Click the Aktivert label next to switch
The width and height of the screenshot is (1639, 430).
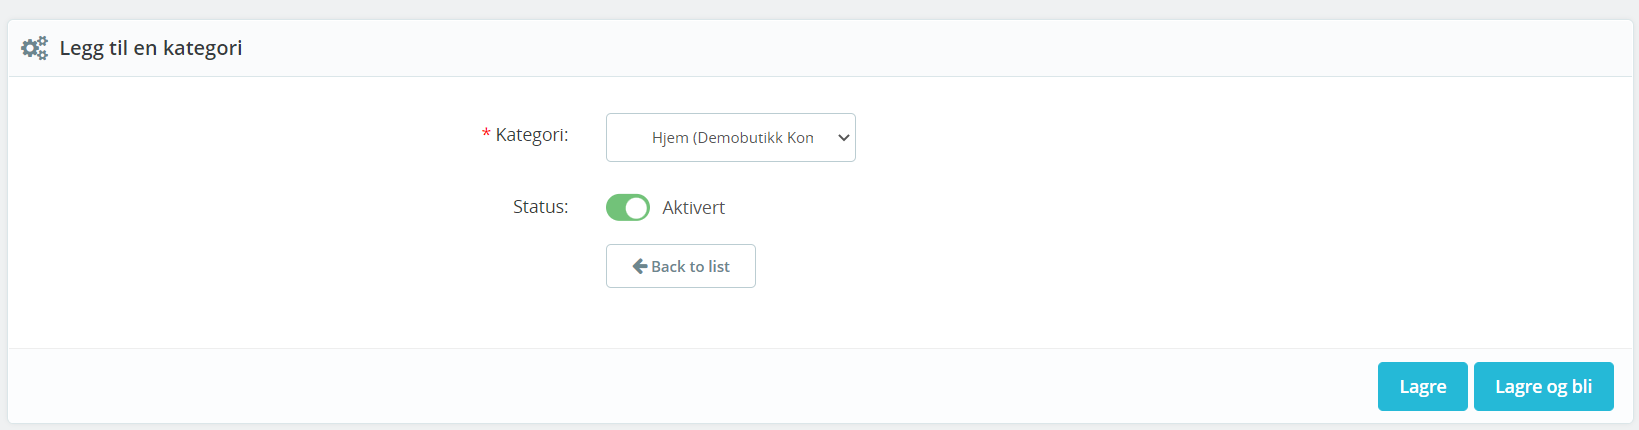693,207
